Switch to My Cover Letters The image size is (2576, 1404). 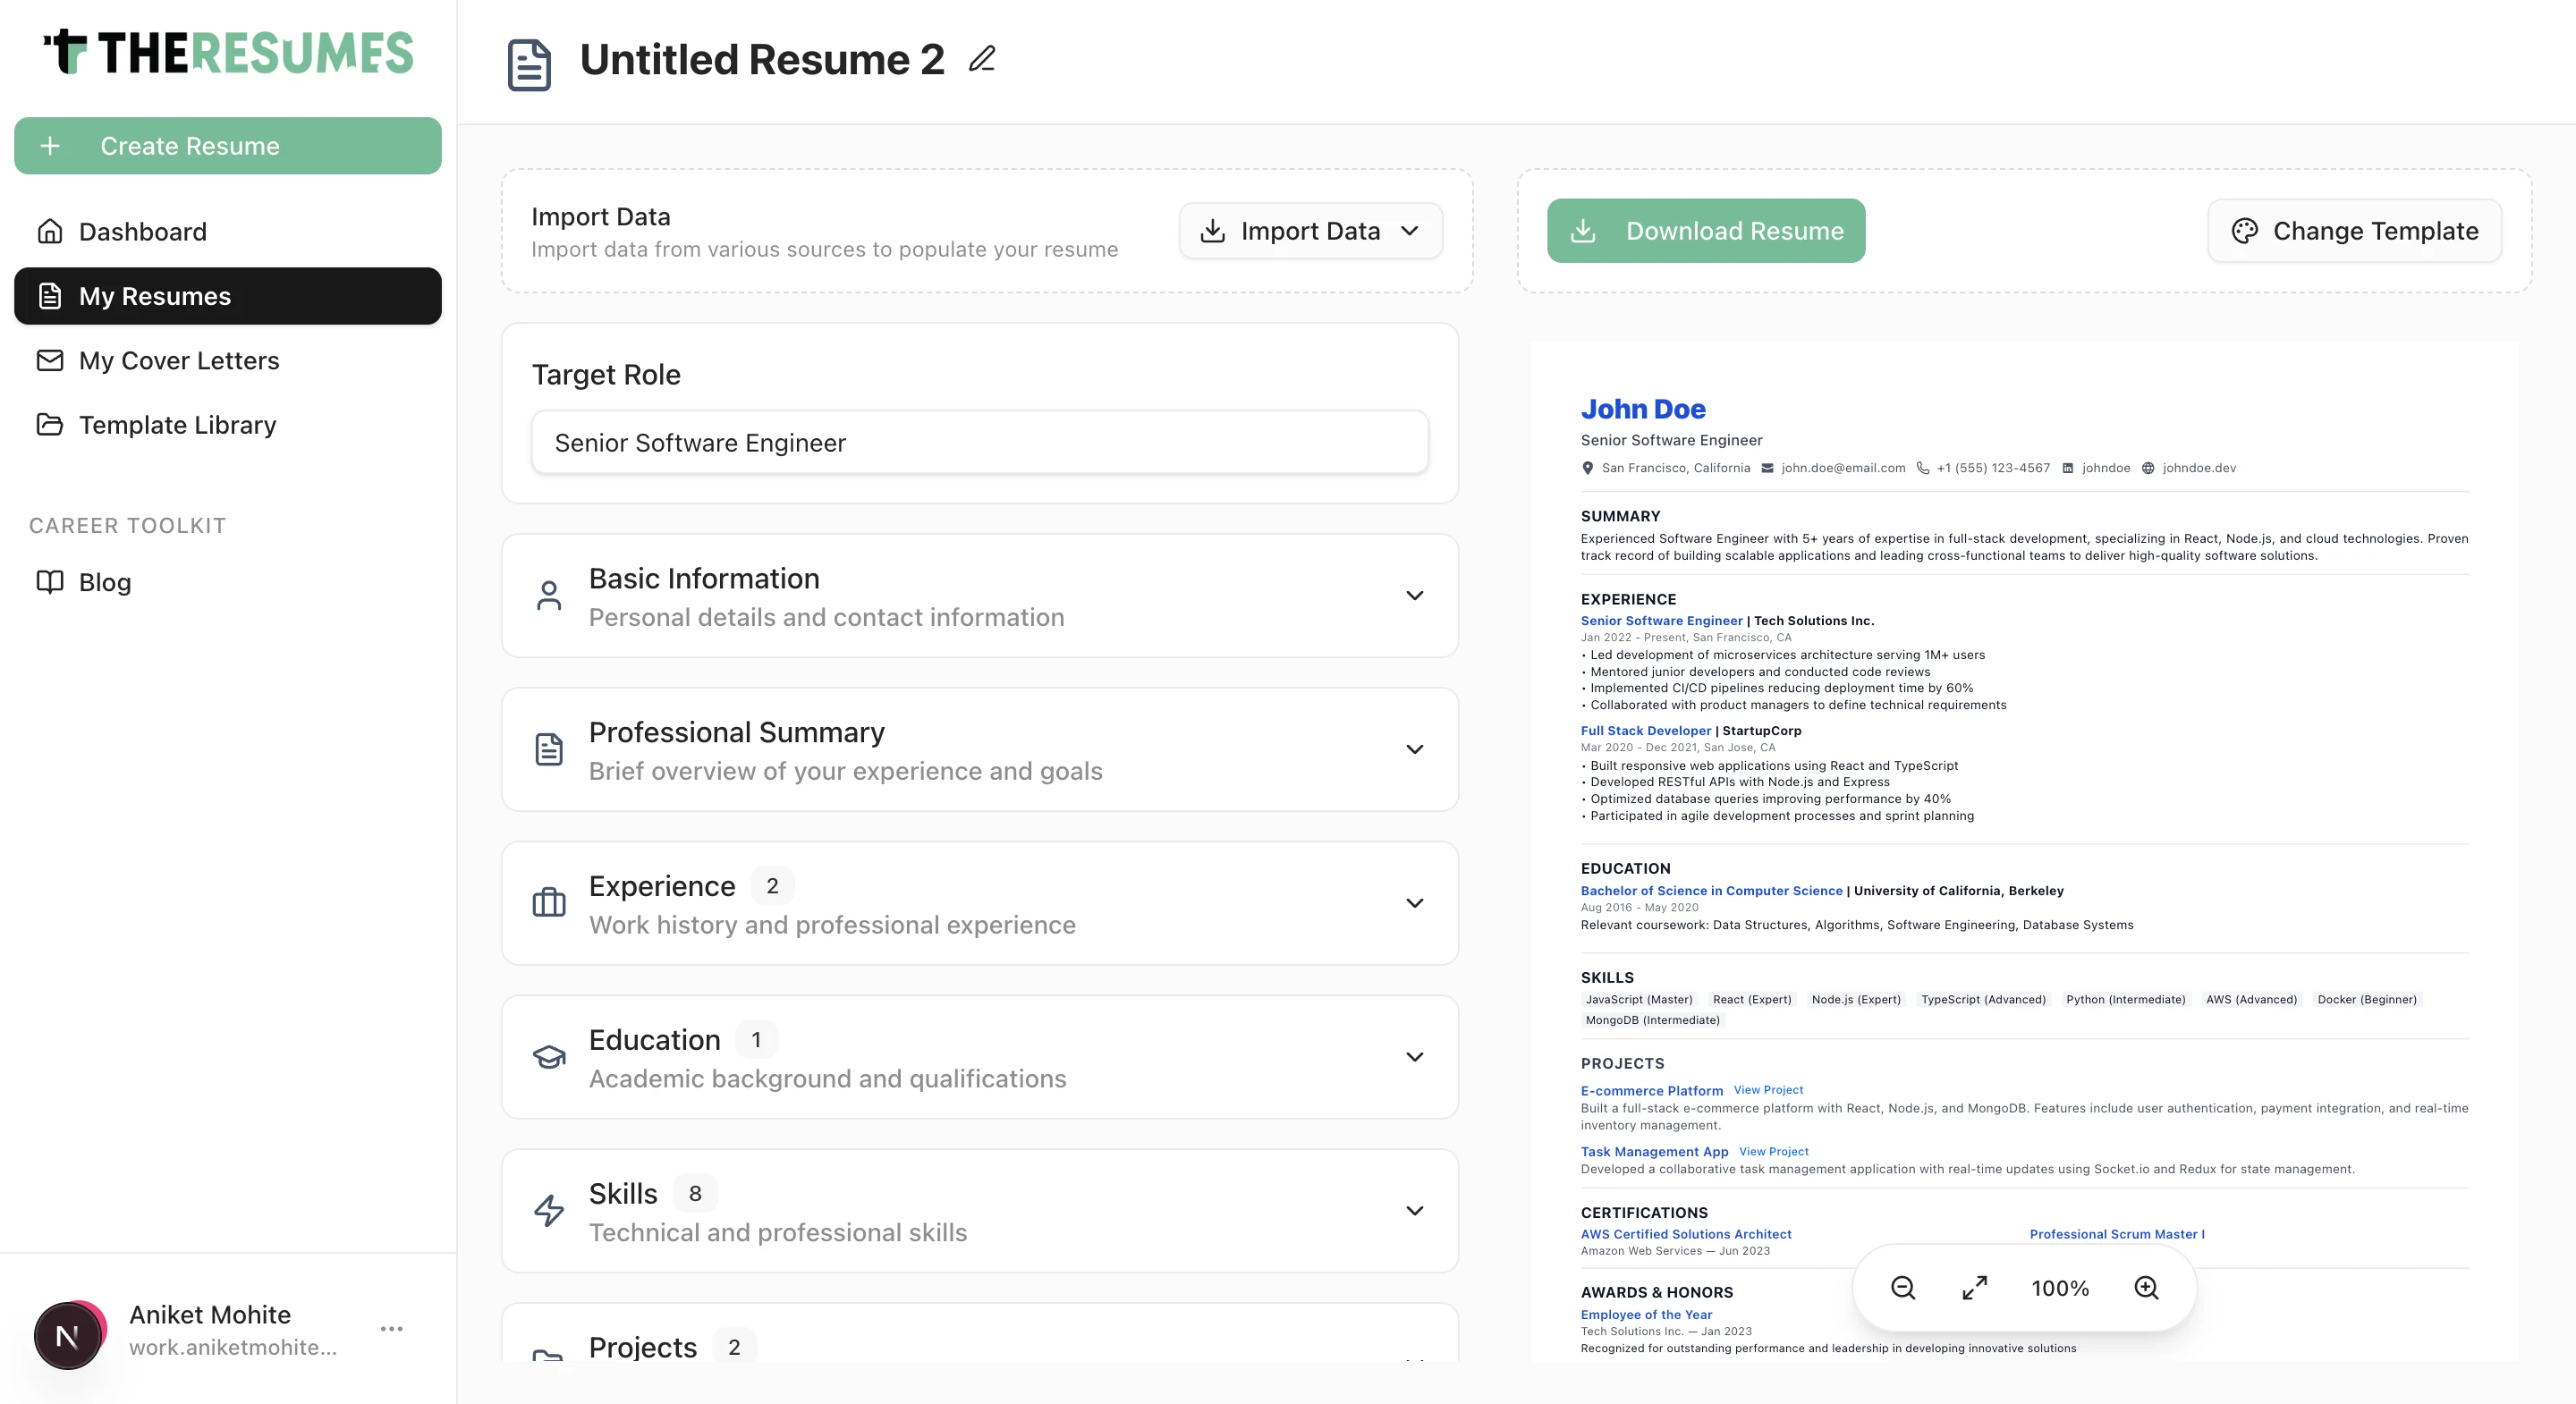(x=179, y=361)
